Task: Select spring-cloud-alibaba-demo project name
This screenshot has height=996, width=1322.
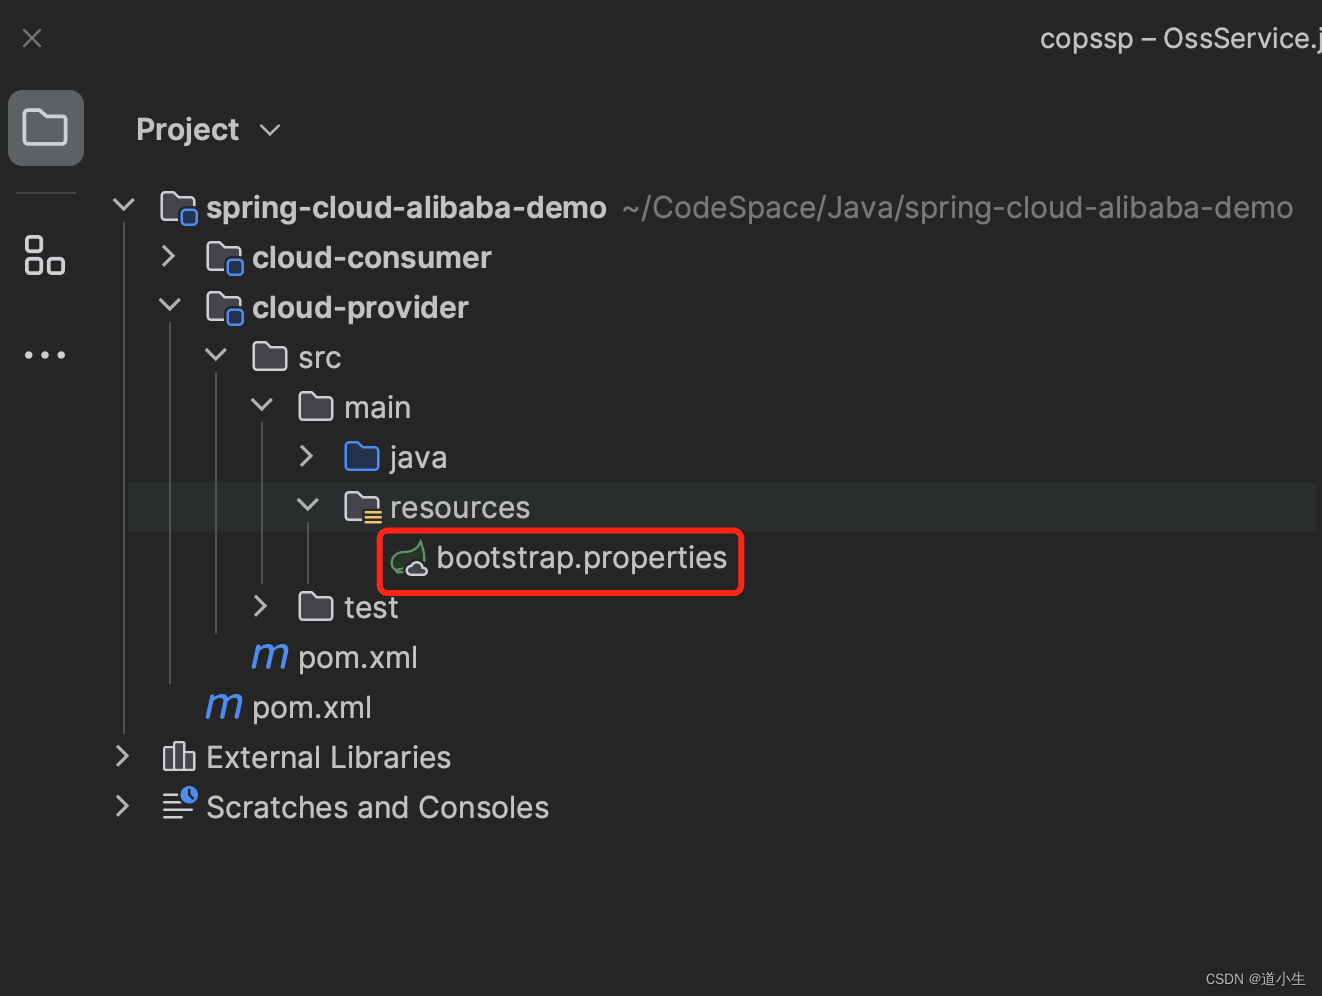Action: coord(406,208)
